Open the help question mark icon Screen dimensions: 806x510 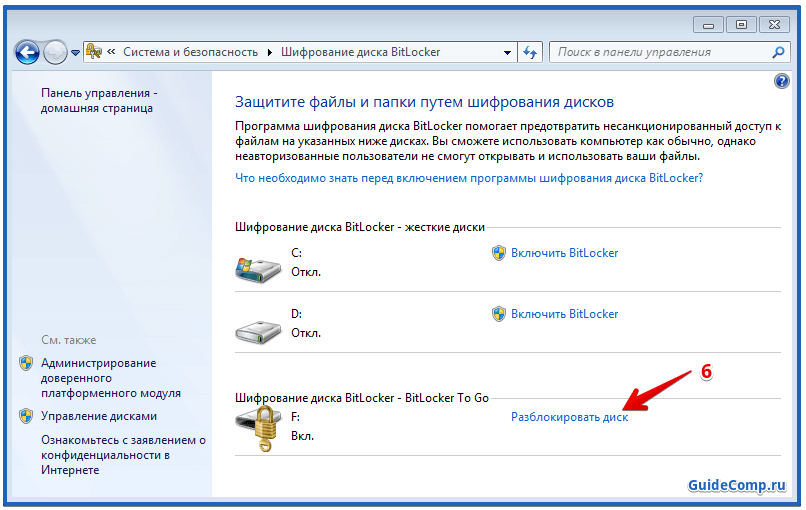pyautogui.click(x=782, y=81)
